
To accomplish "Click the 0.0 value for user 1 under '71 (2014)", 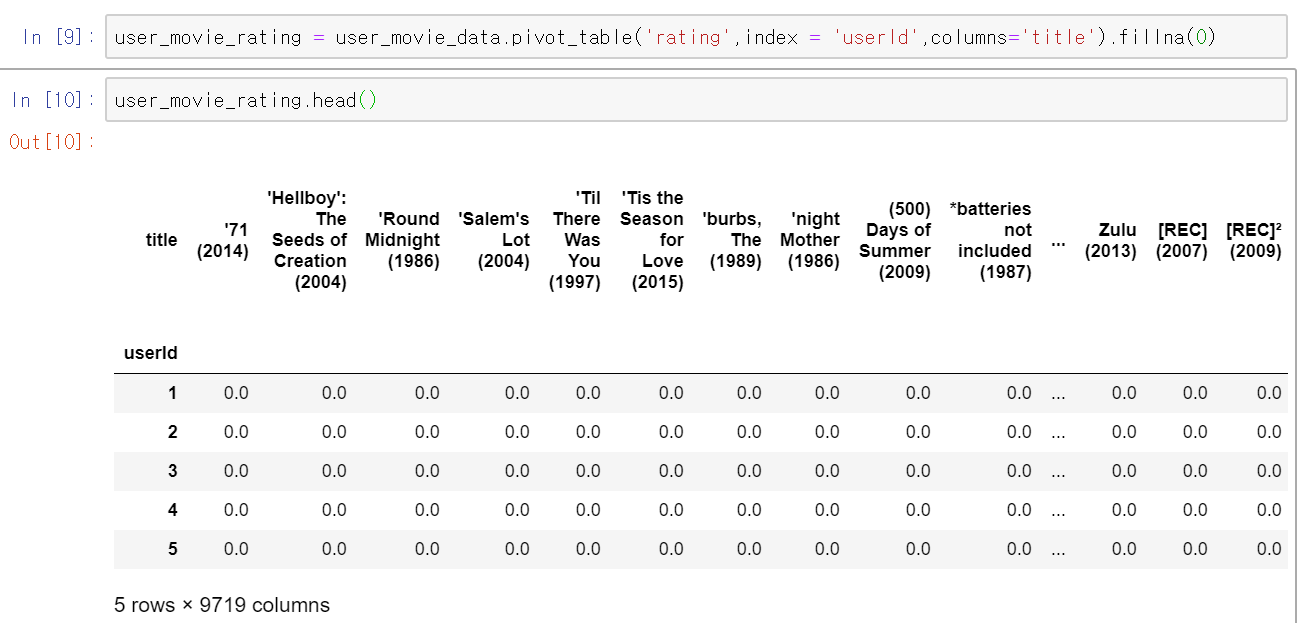I will 236,393.
